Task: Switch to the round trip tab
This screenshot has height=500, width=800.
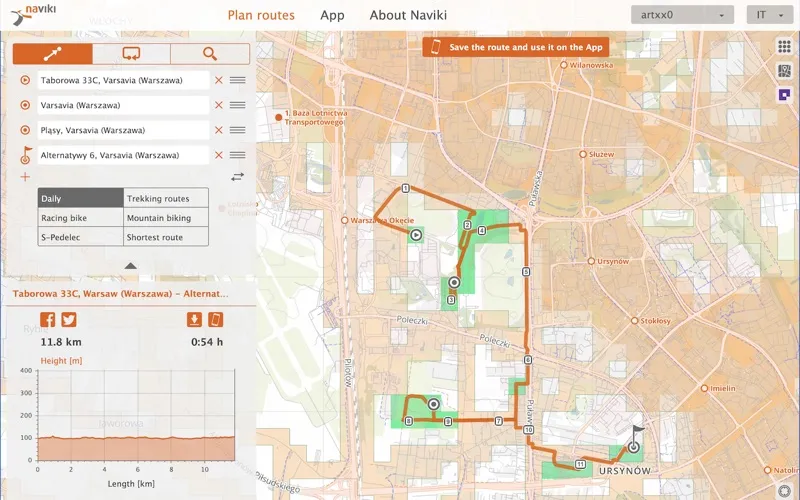Action: click(x=131, y=54)
